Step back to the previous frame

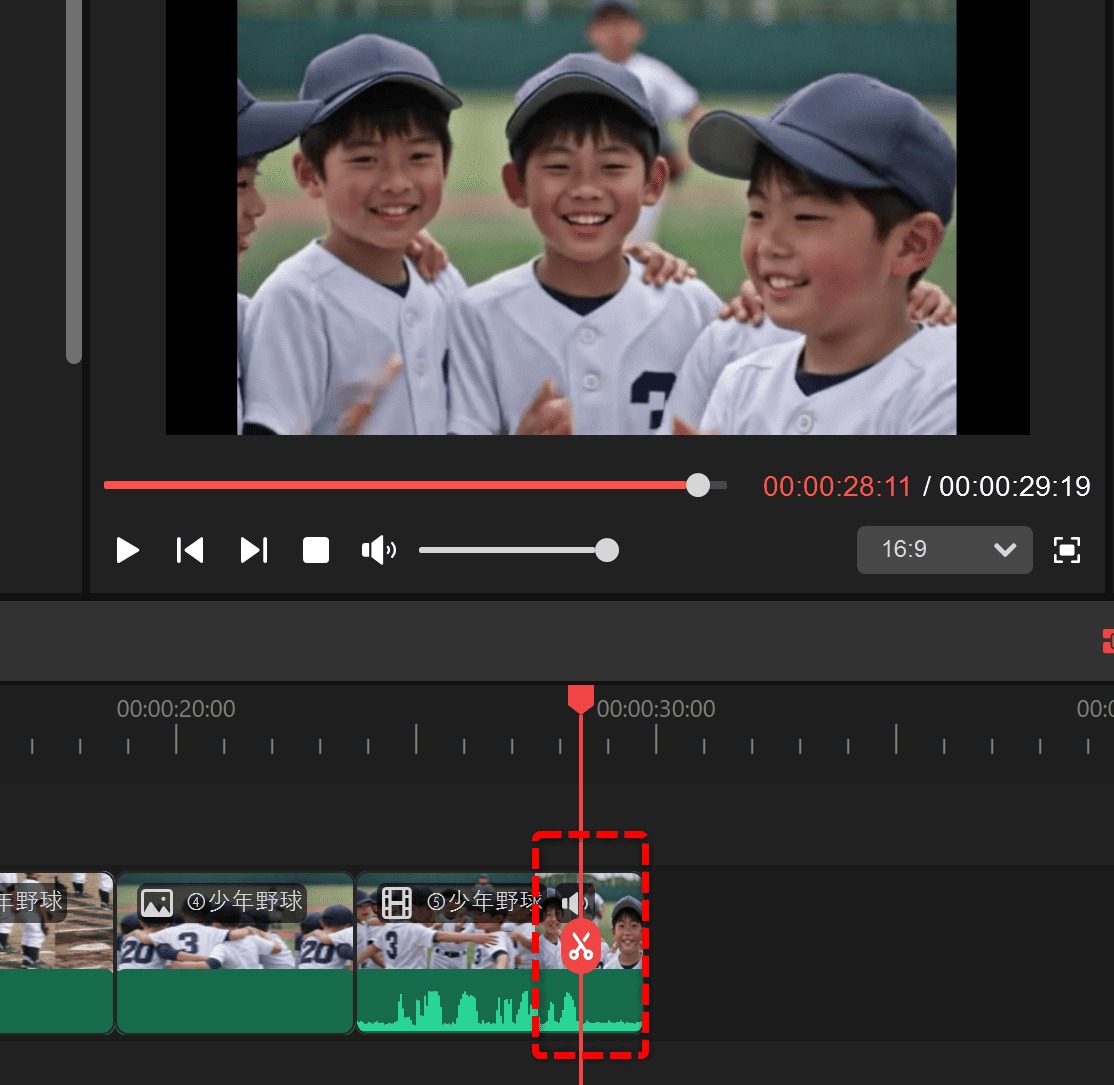click(x=190, y=550)
